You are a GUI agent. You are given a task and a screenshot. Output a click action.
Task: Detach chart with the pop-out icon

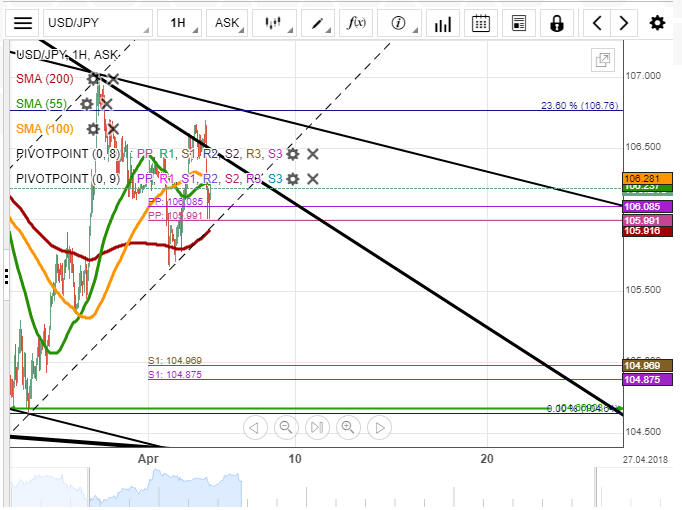[x=603, y=60]
